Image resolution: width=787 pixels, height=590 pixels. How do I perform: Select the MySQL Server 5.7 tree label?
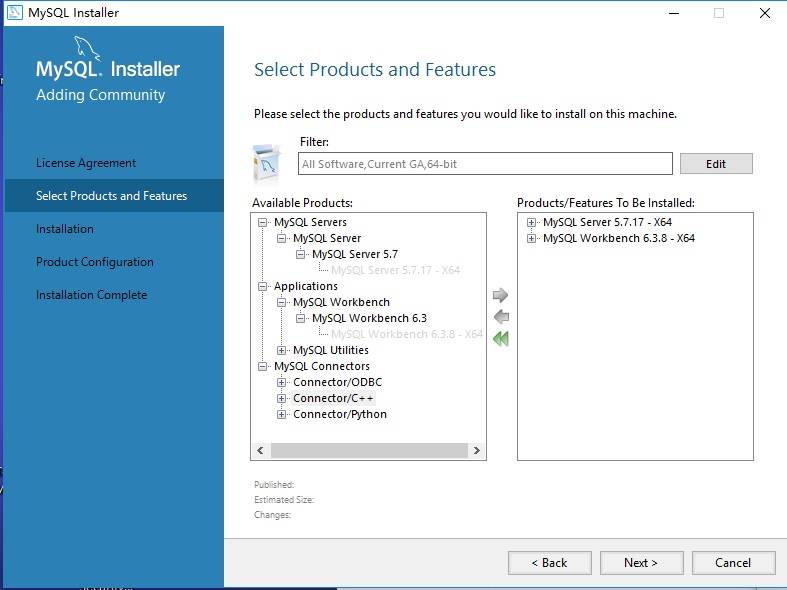tap(355, 254)
